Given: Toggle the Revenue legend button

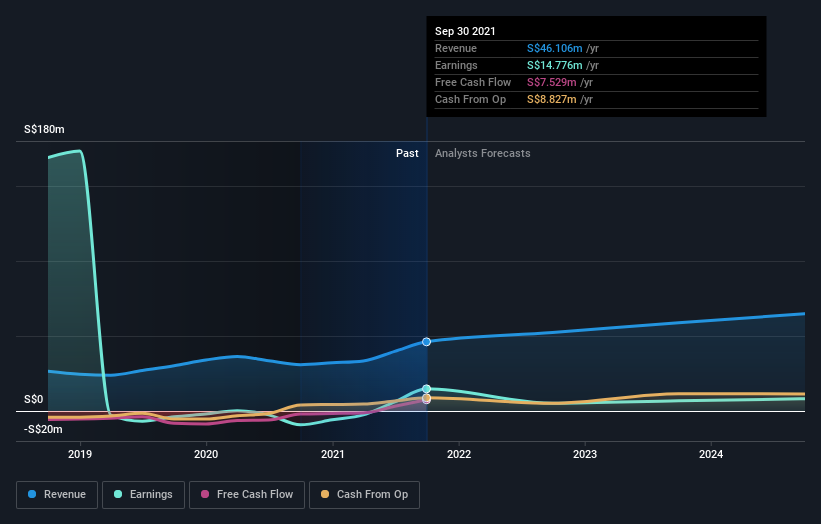Looking at the screenshot, I should pos(57,495).
